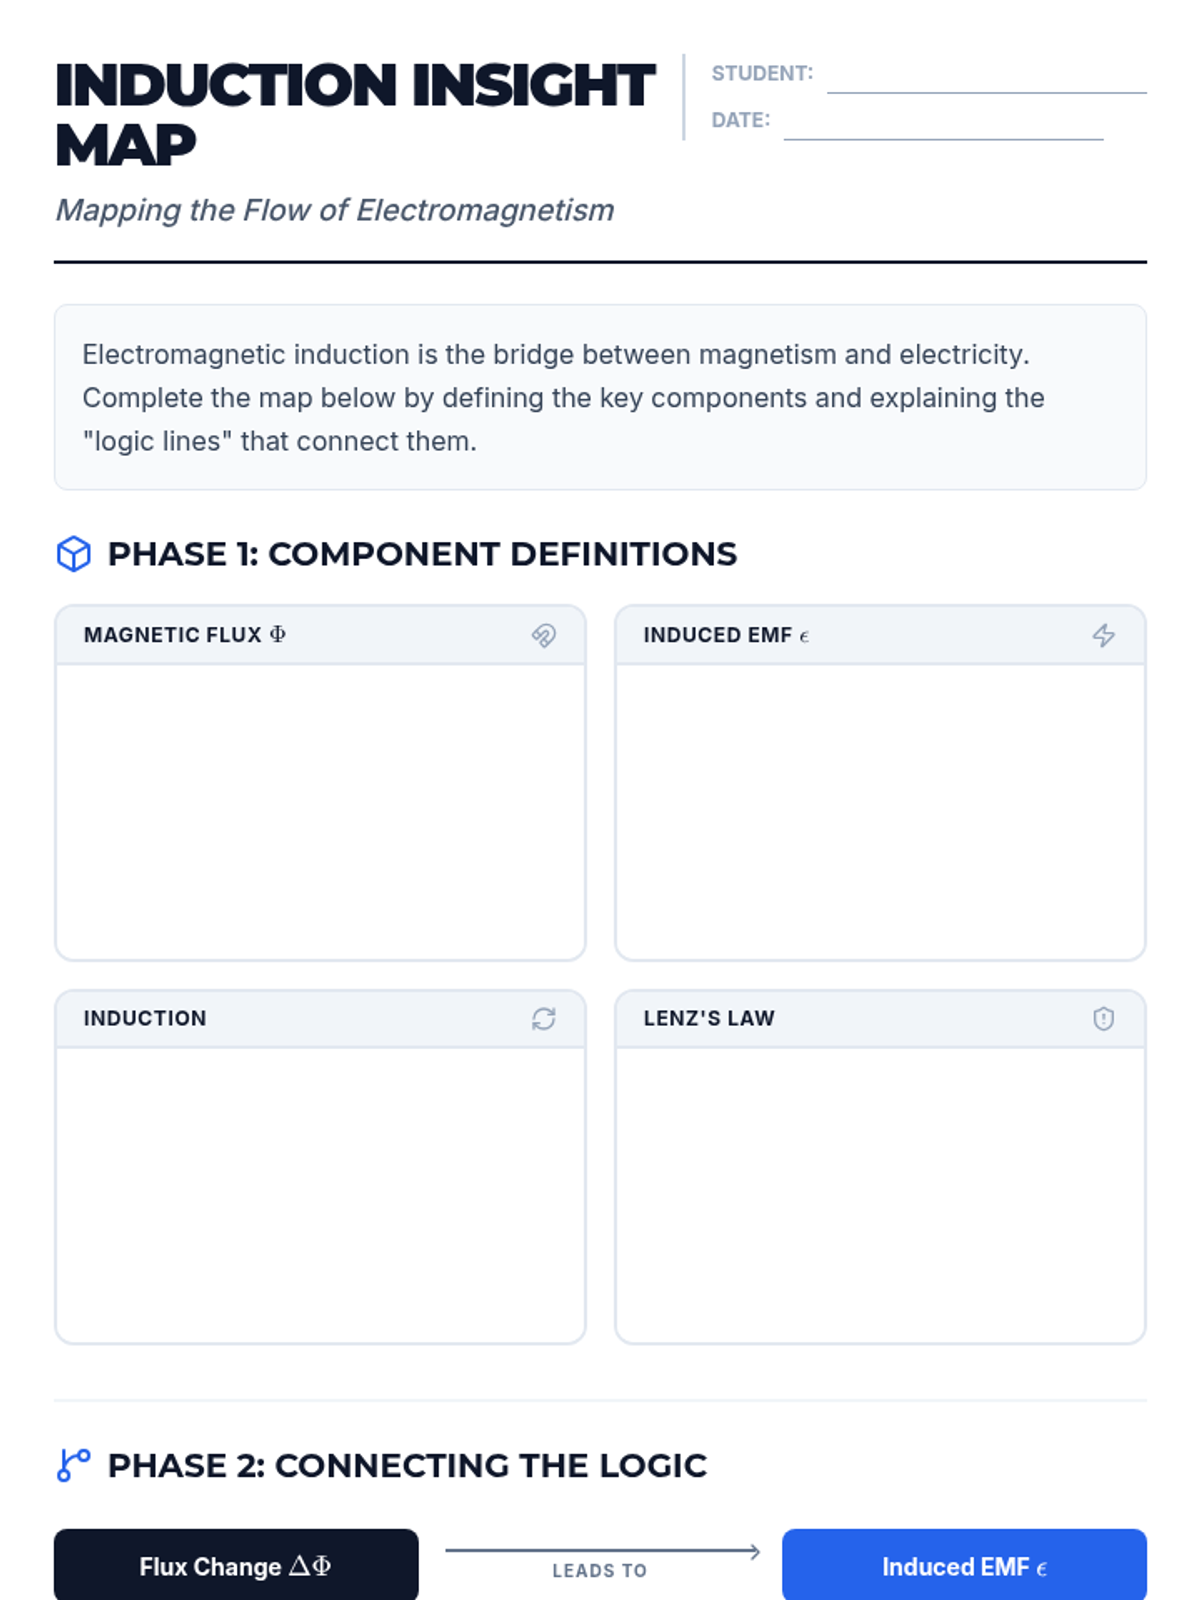This screenshot has width=1200, height=1600.
Task: Click the magnet icon in Magnetic Flux card
Action: [544, 635]
